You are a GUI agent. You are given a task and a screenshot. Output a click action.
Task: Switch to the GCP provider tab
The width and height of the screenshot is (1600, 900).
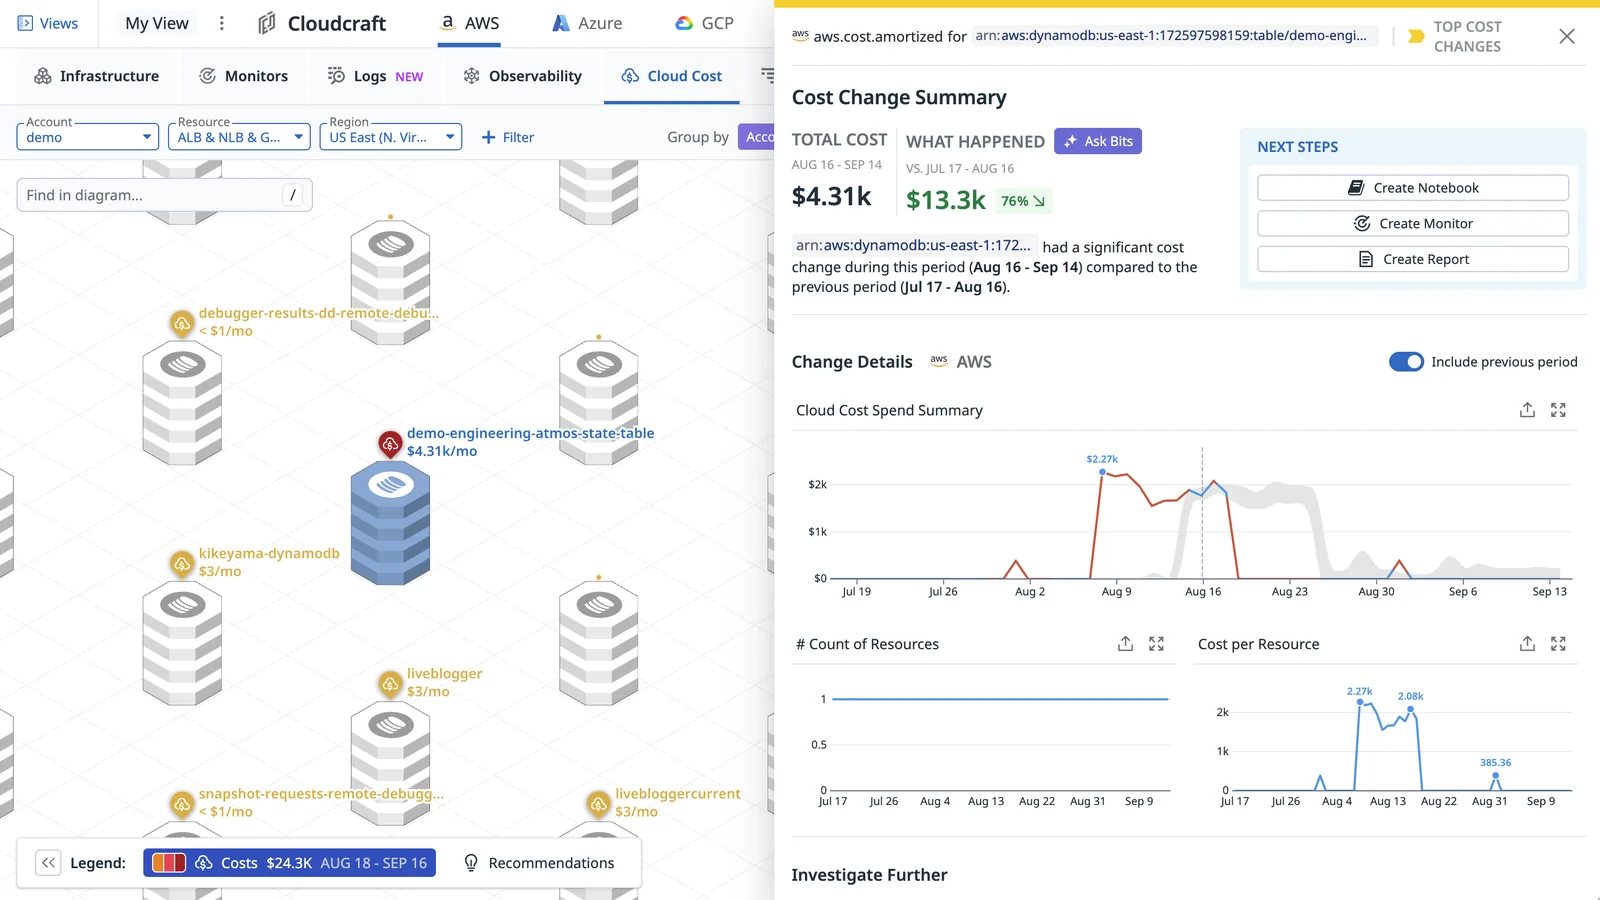704,23
